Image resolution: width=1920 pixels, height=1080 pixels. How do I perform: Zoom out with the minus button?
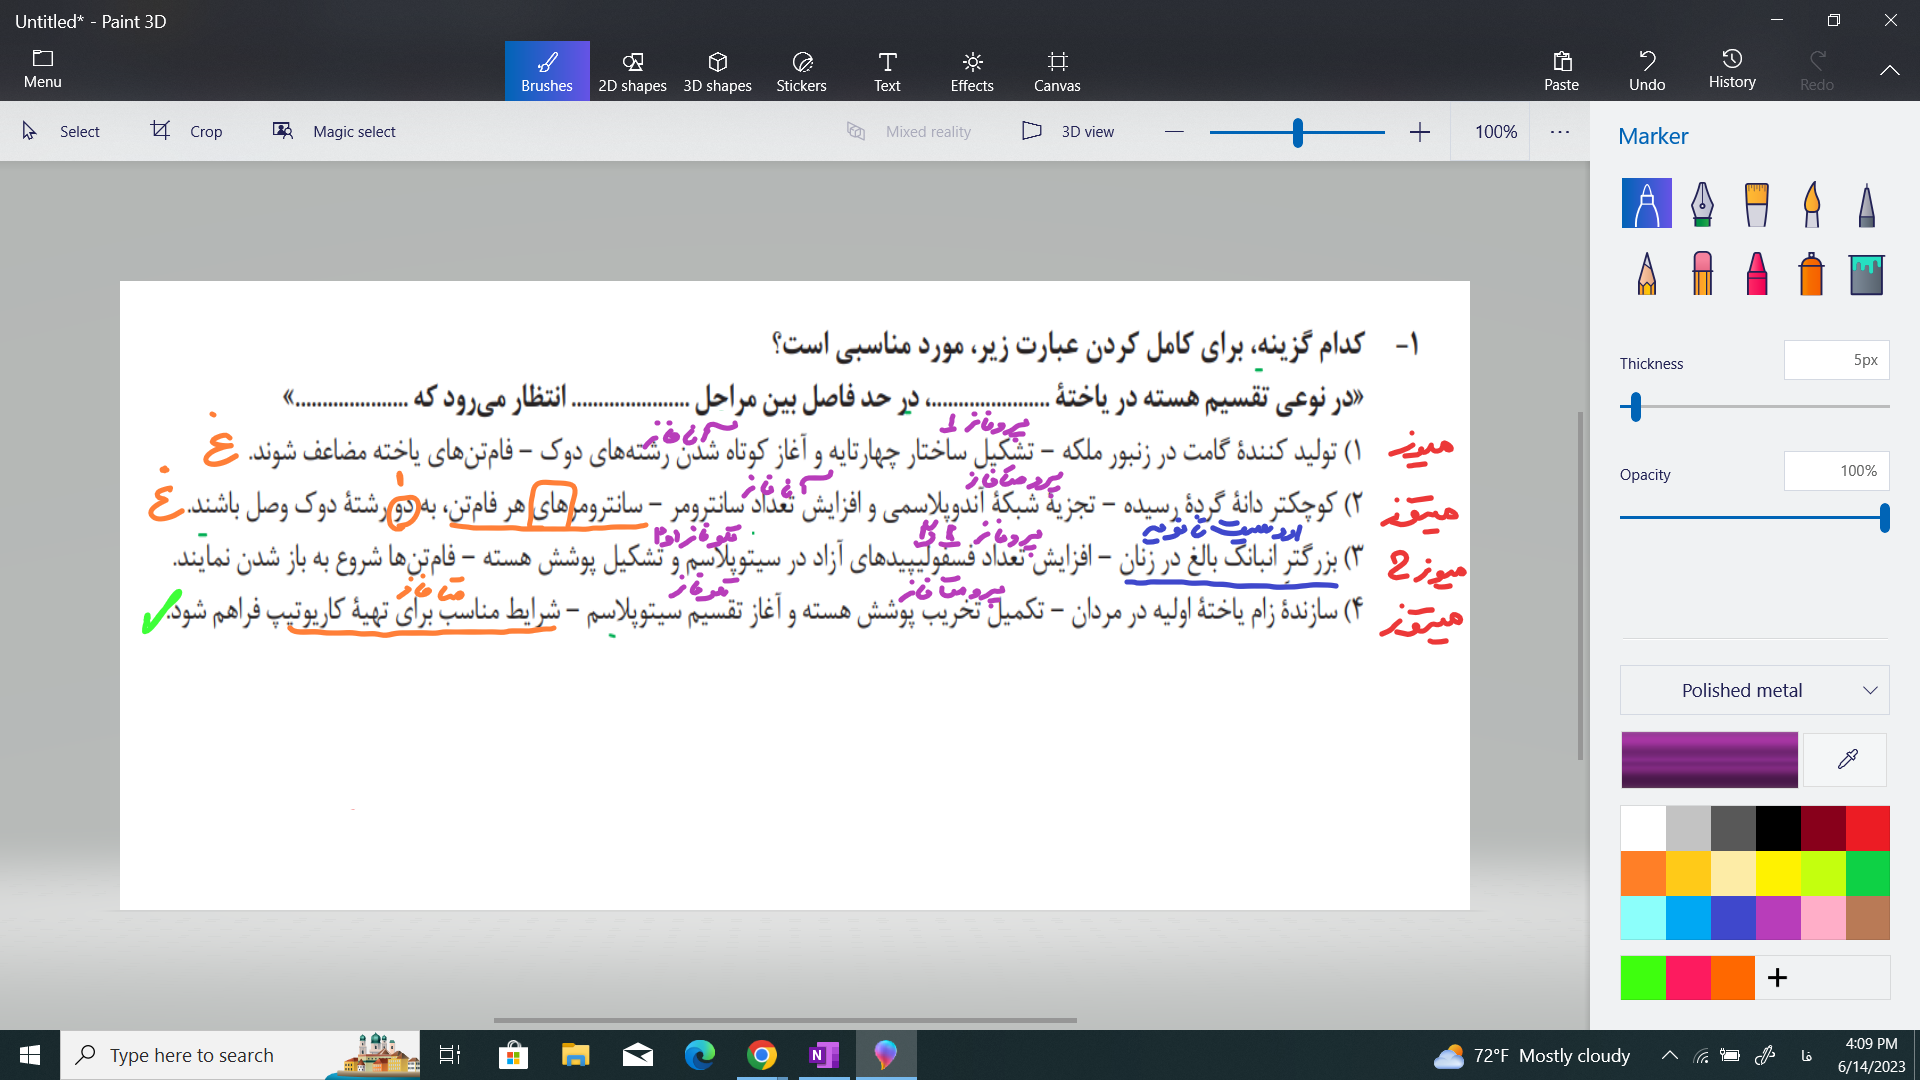(1174, 132)
